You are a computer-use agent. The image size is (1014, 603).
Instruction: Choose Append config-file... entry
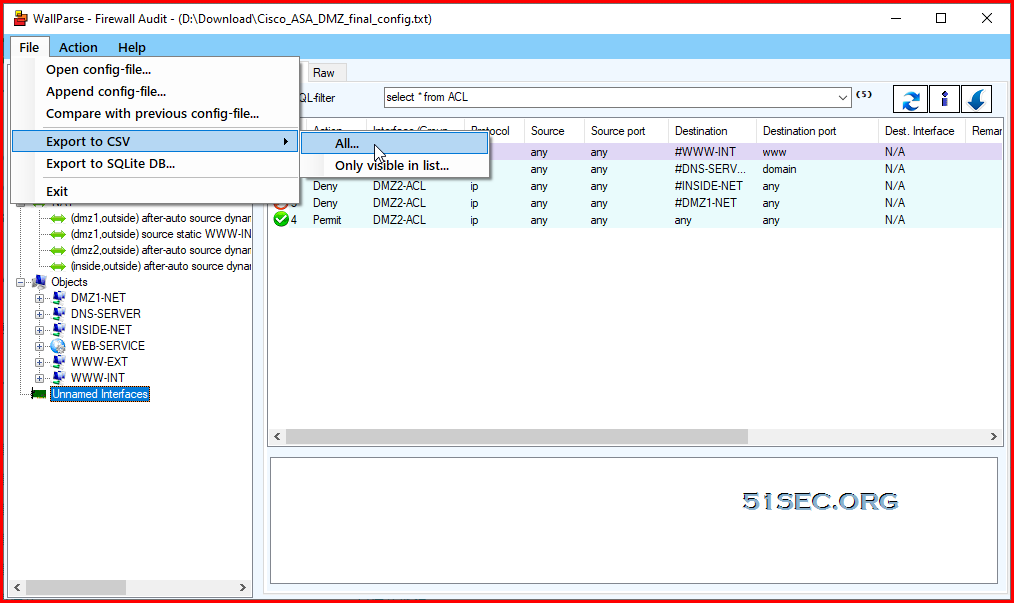(x=155, y=91)
